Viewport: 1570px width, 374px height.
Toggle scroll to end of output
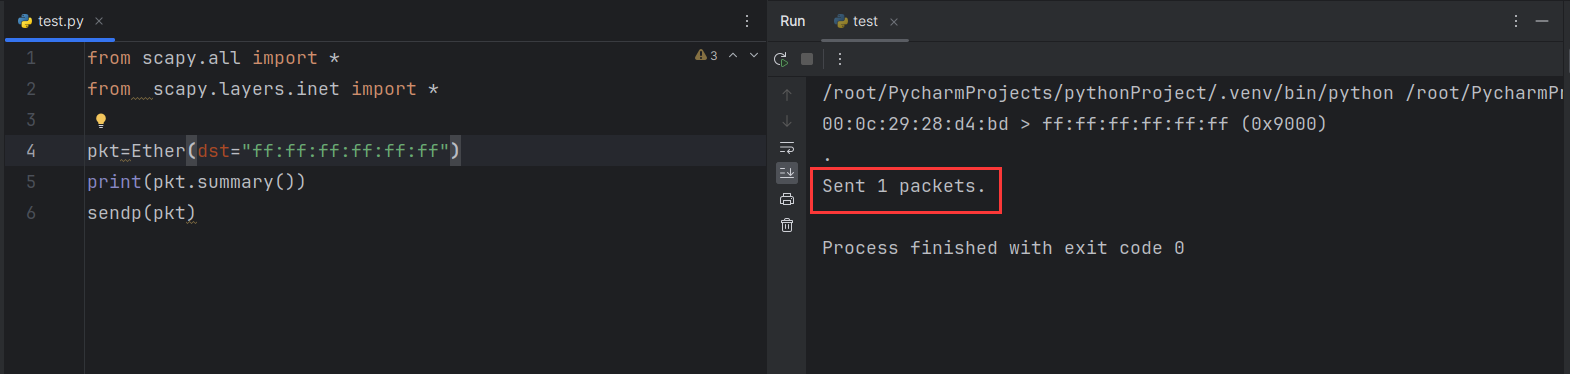coord(787,173)
